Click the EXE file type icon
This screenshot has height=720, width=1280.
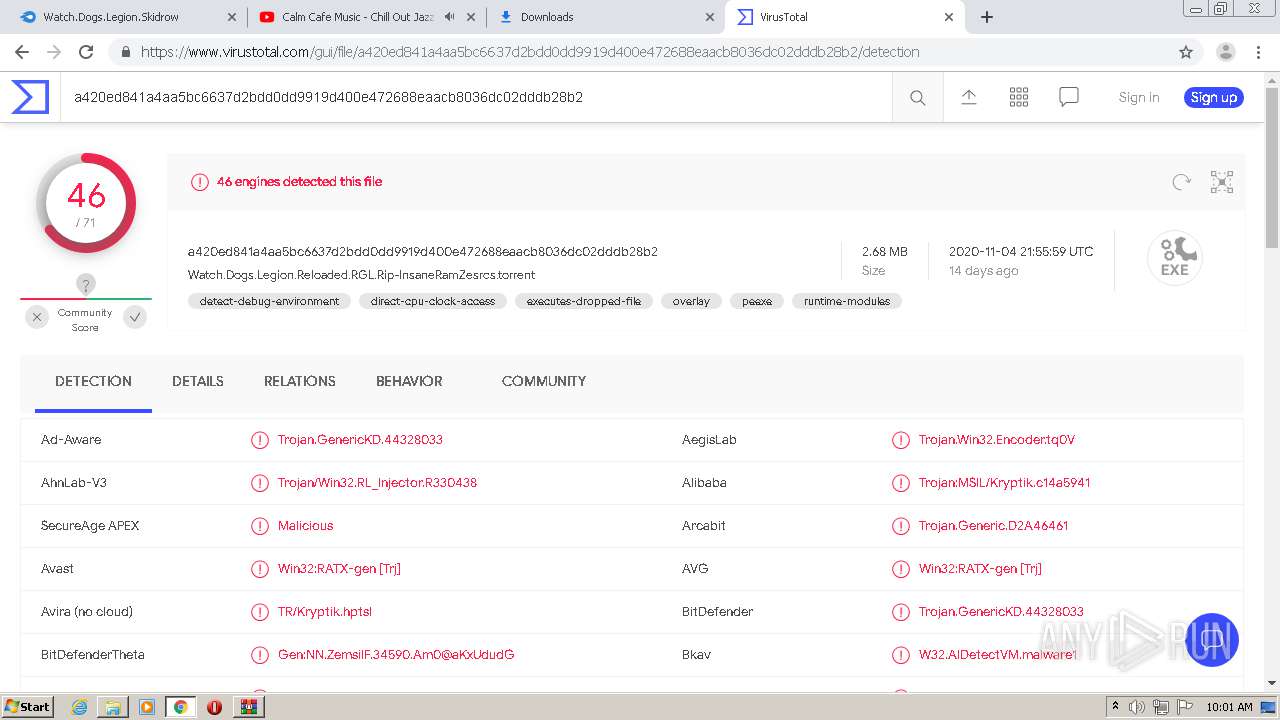1174,258
